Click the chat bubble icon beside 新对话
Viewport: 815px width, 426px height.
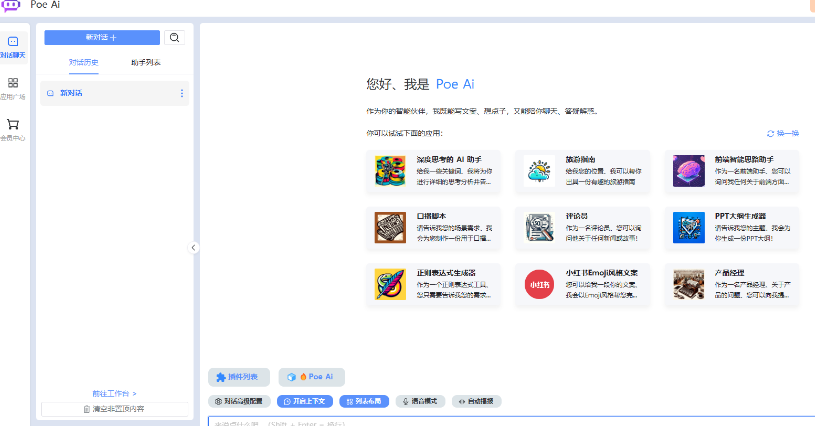click(x=50, y=94)
